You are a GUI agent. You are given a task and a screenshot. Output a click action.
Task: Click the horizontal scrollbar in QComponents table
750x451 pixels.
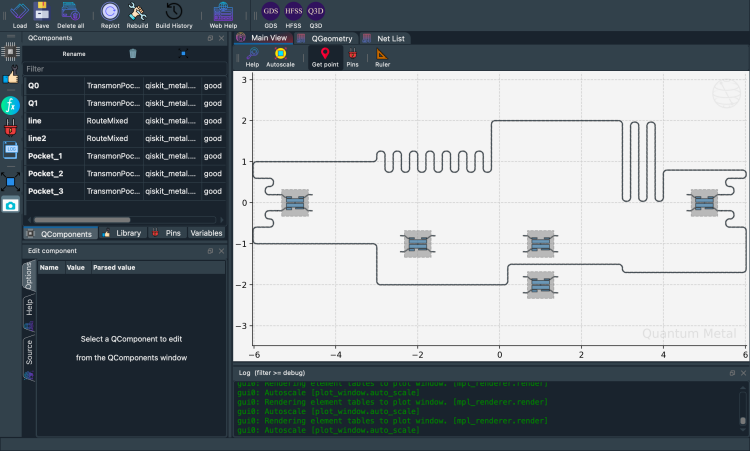coord(82,220)
